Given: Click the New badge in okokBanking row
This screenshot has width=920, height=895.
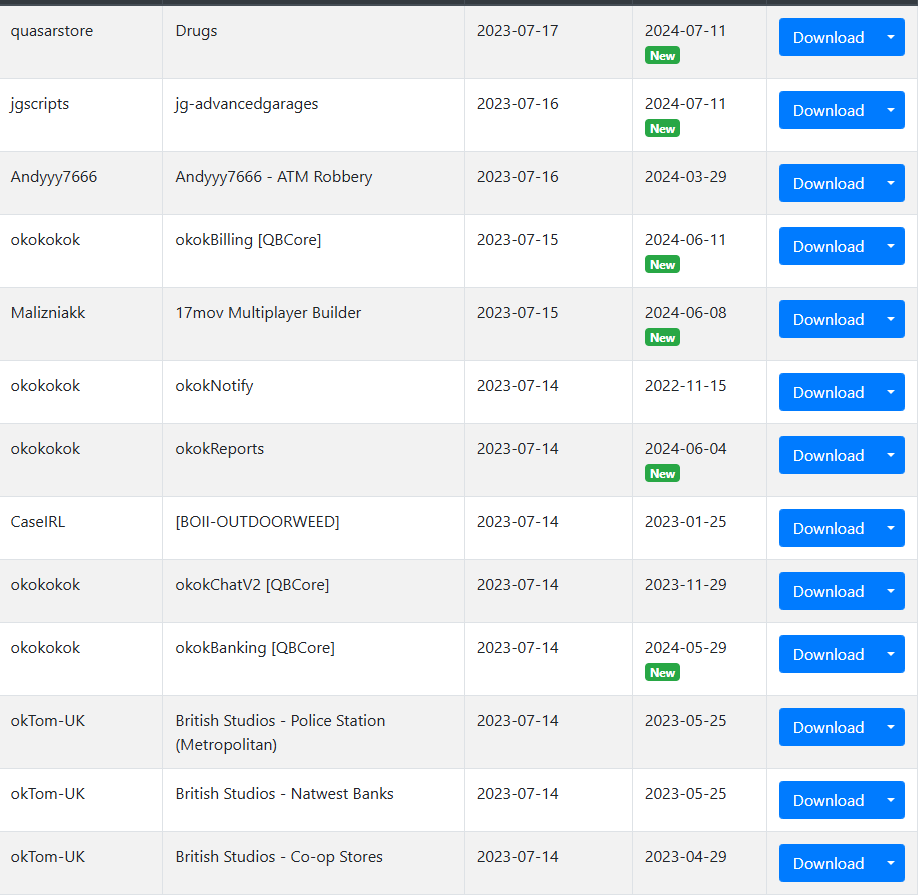Looking at the screenshot, I should (x=662, y=673).
